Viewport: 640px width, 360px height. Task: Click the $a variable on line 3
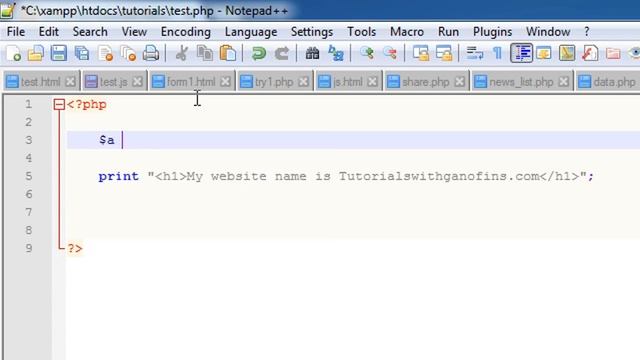107,140
